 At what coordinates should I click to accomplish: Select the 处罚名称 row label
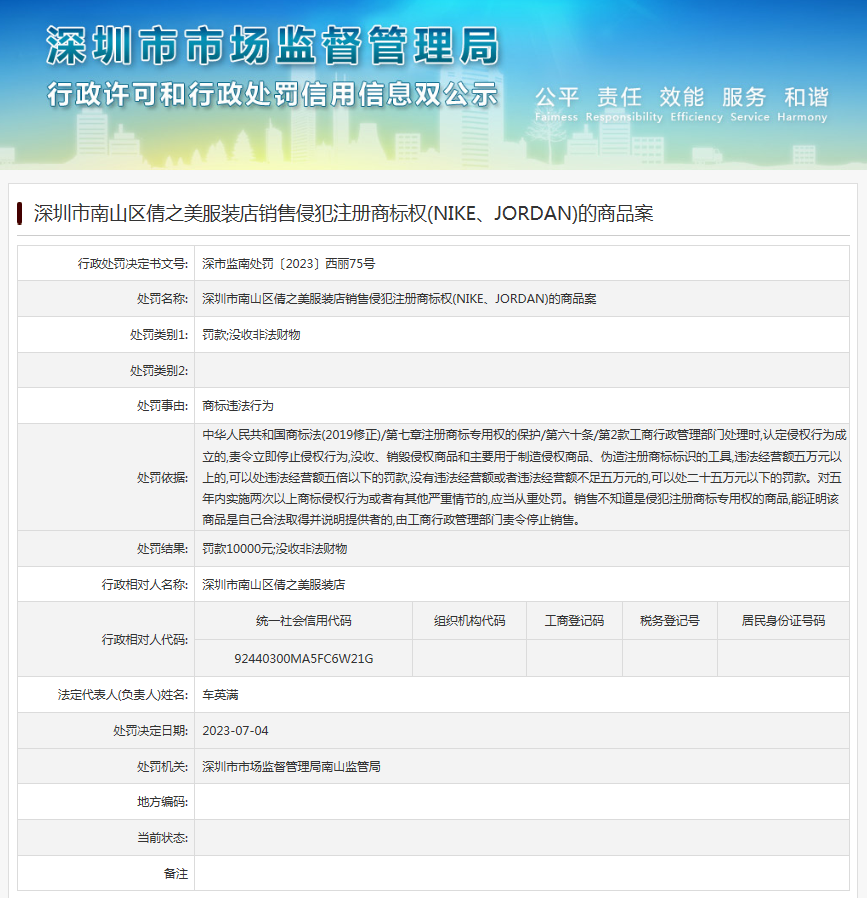point(163,299)
